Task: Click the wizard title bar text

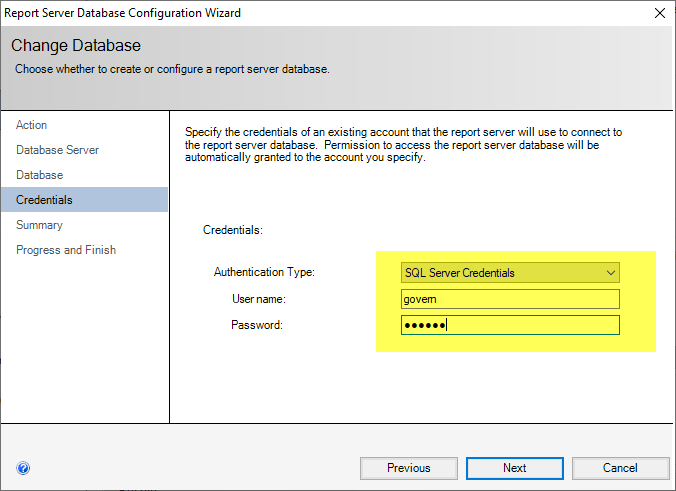Action: (125, 13)
